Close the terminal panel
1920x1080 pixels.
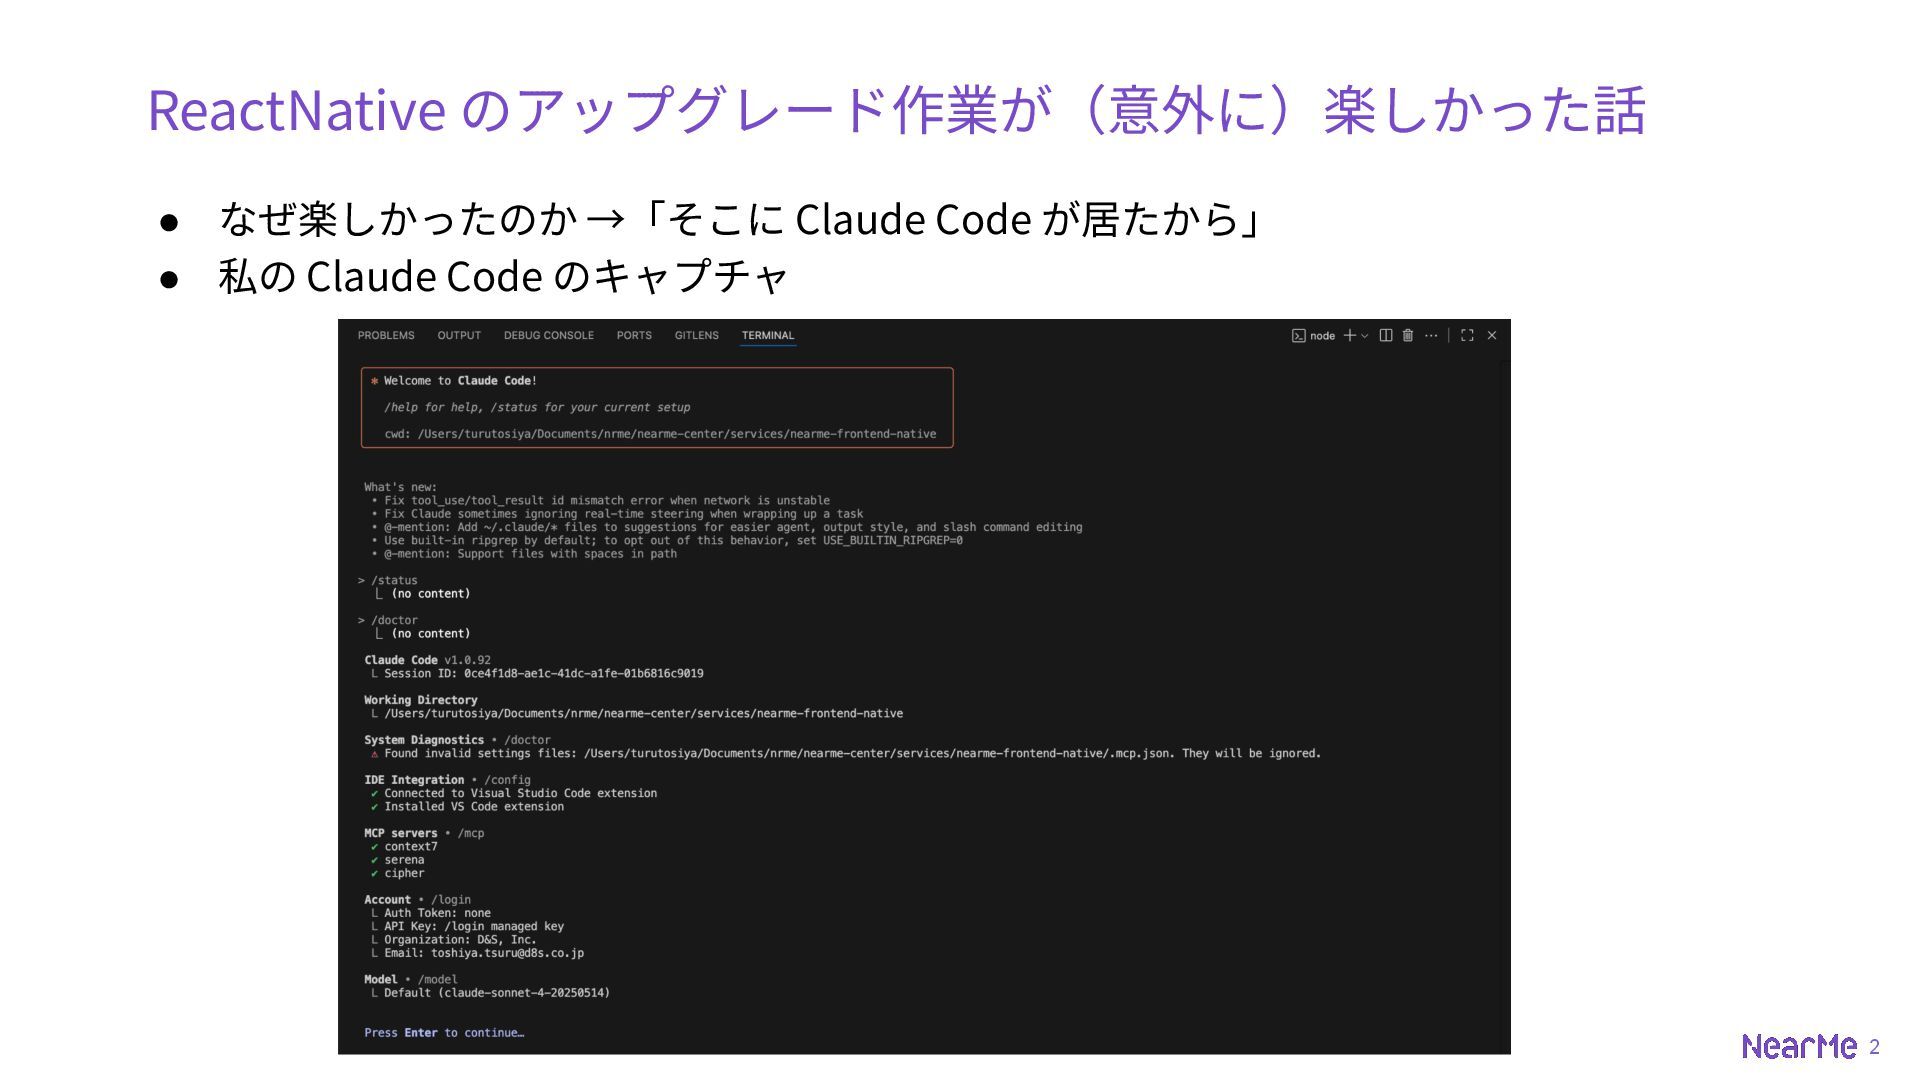[1492, 336]
